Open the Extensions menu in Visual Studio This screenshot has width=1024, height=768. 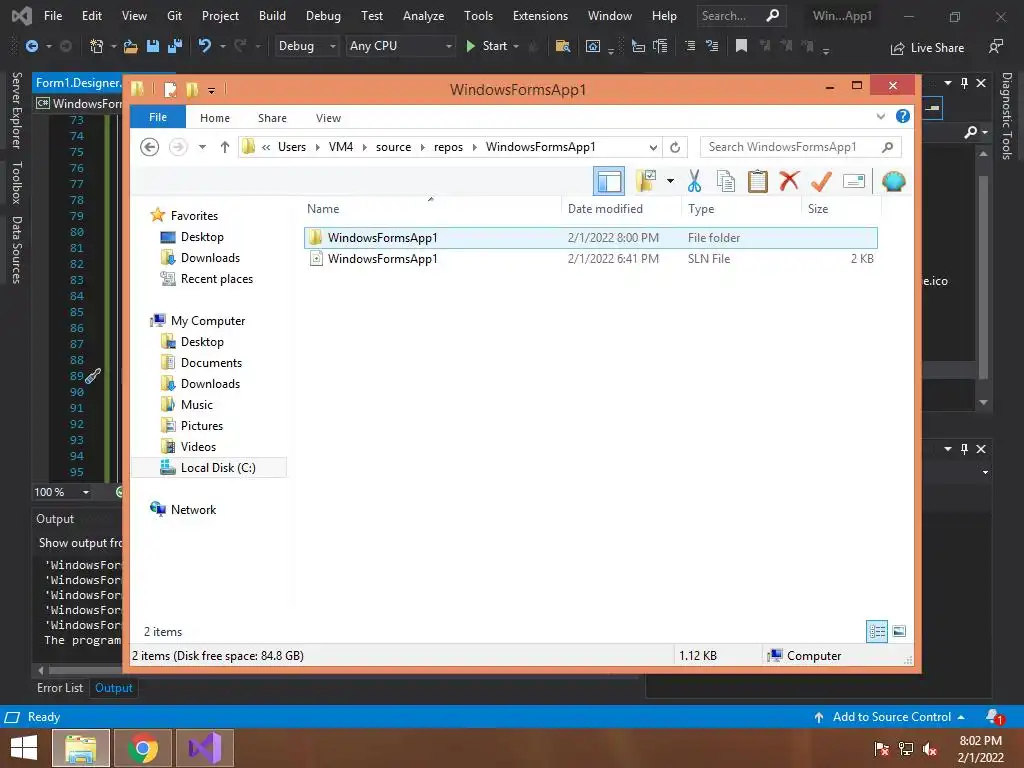pos(540,16)
